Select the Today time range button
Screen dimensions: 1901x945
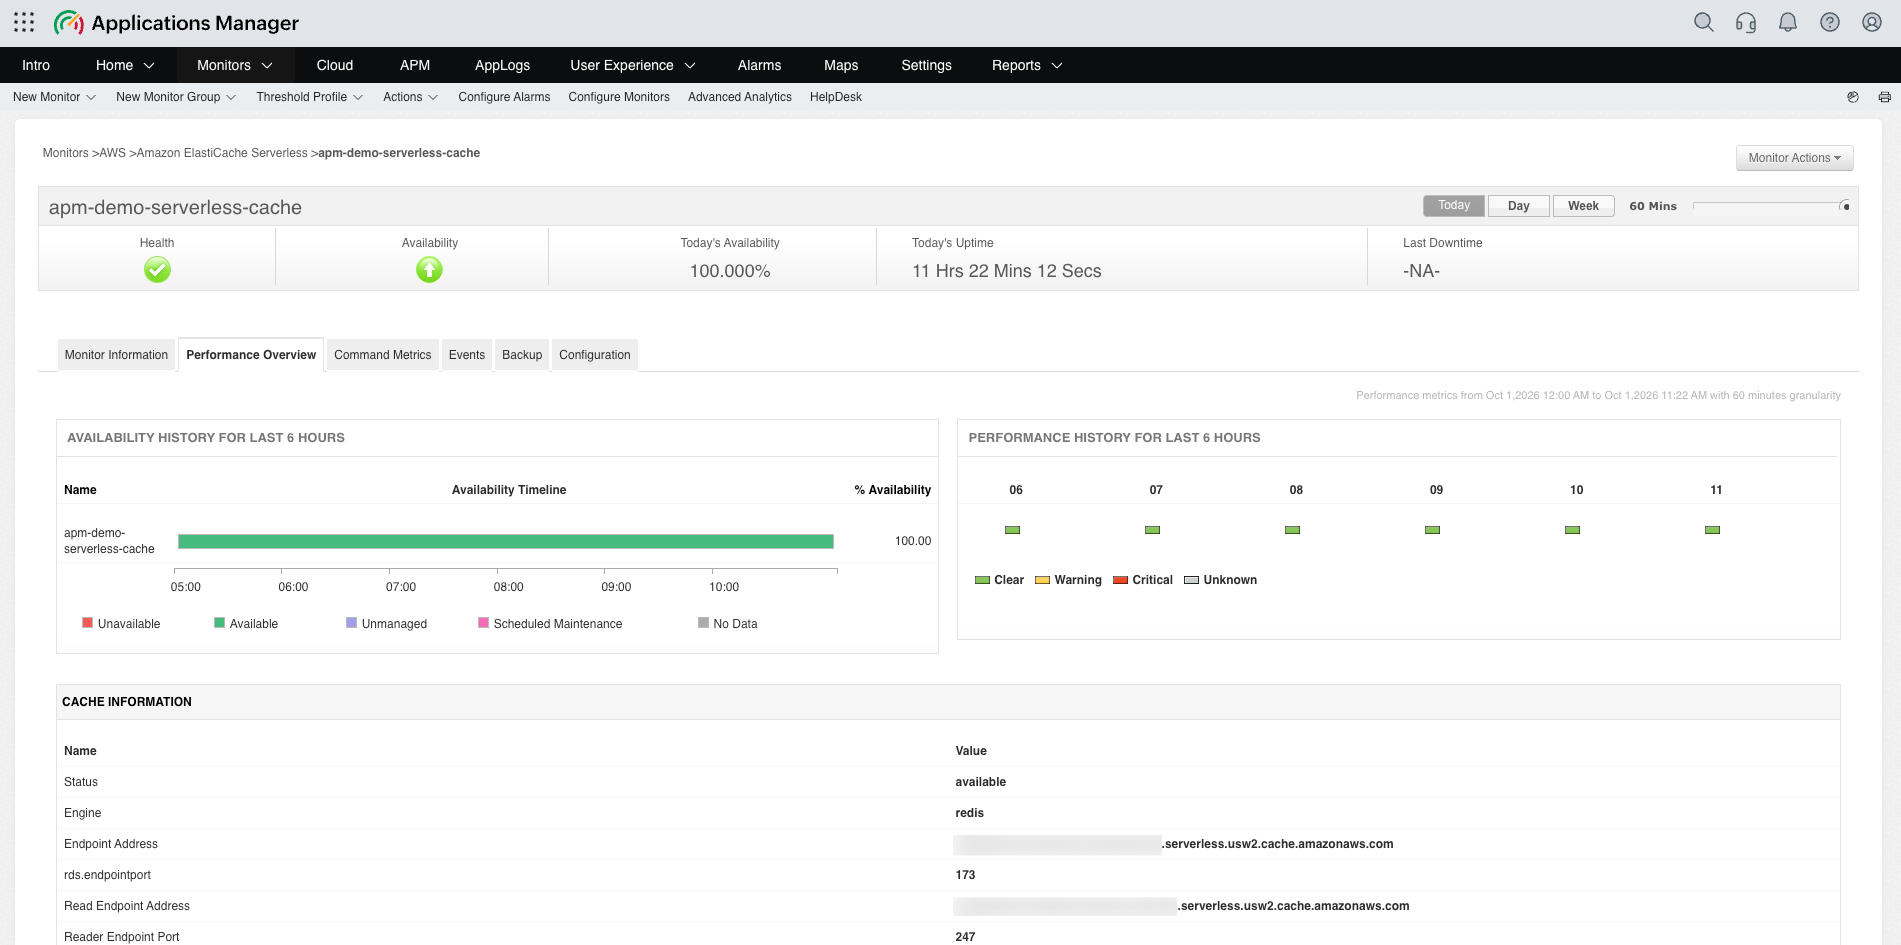tap(1454, 206)
